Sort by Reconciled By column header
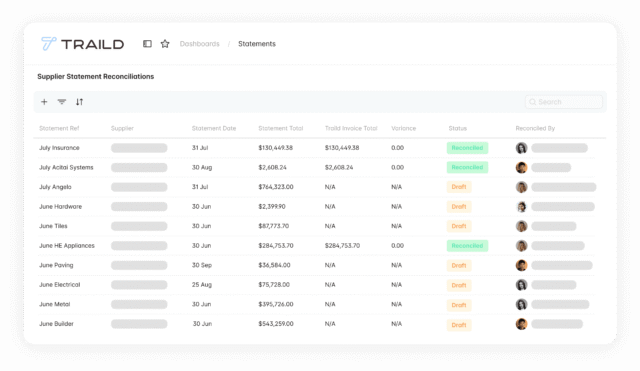The image size is (640, 371). (x=535, y=128)
